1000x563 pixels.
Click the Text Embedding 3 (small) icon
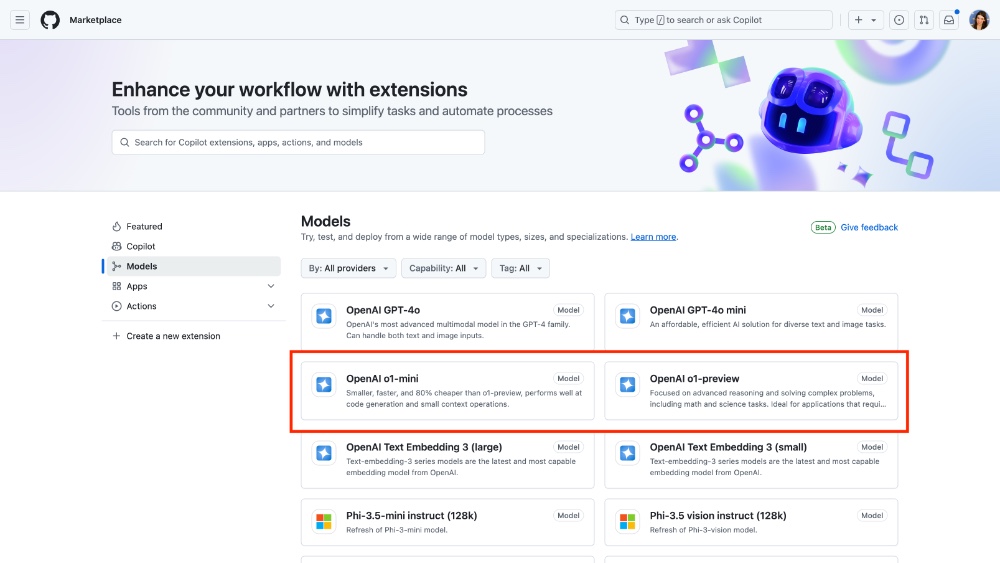tap(628, 453)
